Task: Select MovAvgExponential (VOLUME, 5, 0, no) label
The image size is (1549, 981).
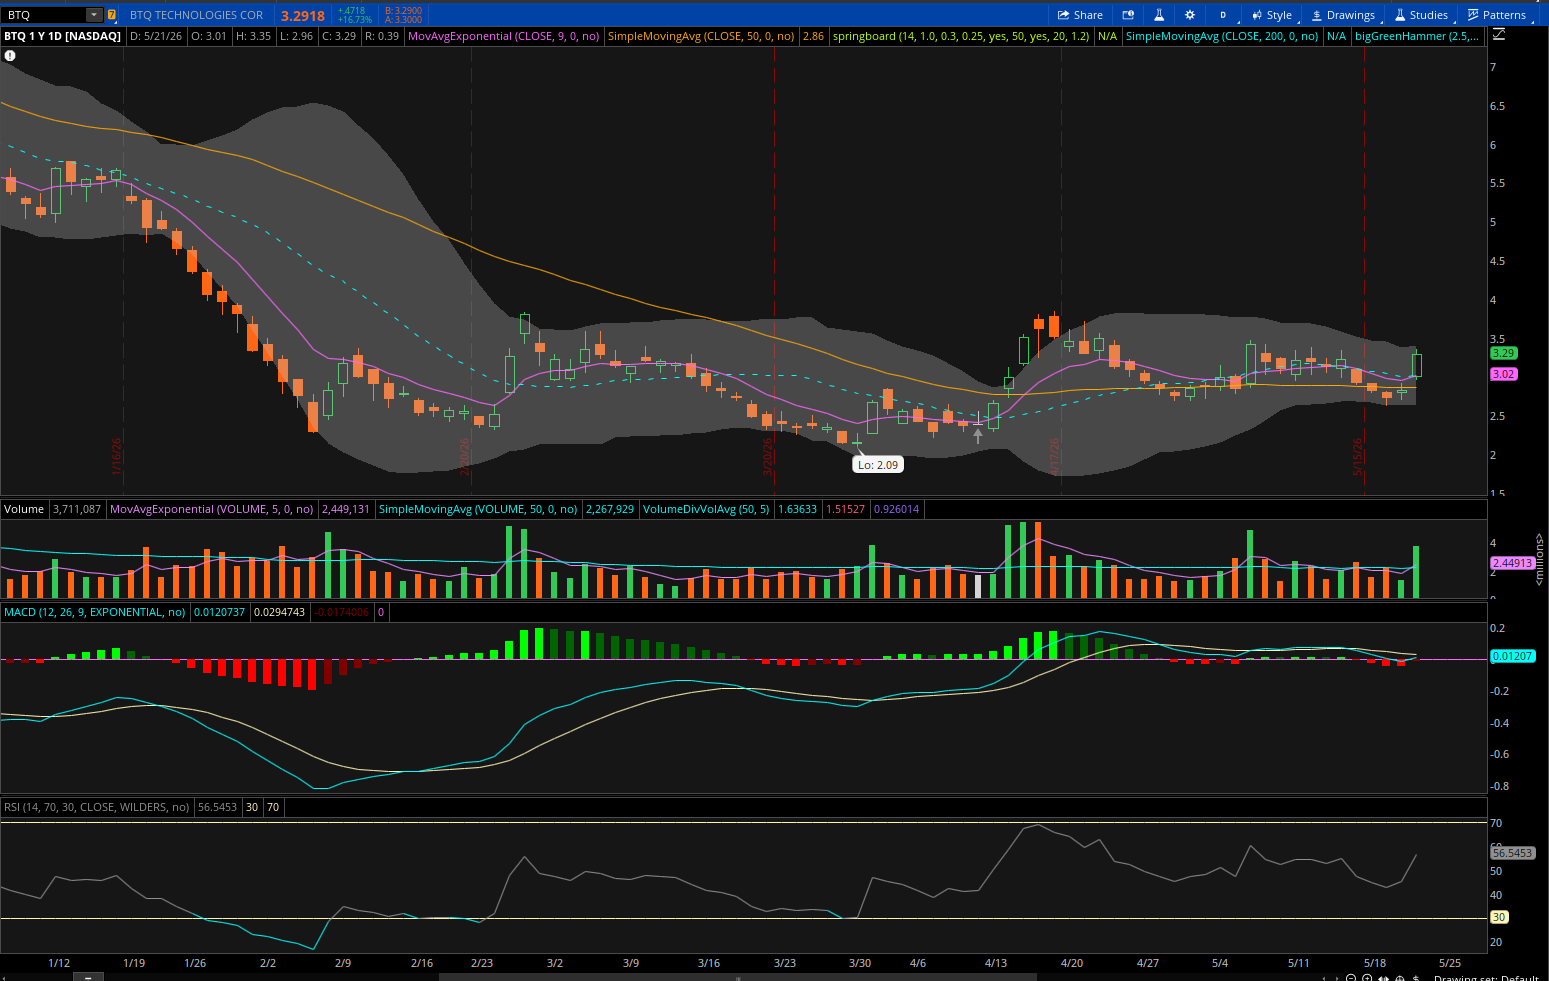Action: pos(212,509)
